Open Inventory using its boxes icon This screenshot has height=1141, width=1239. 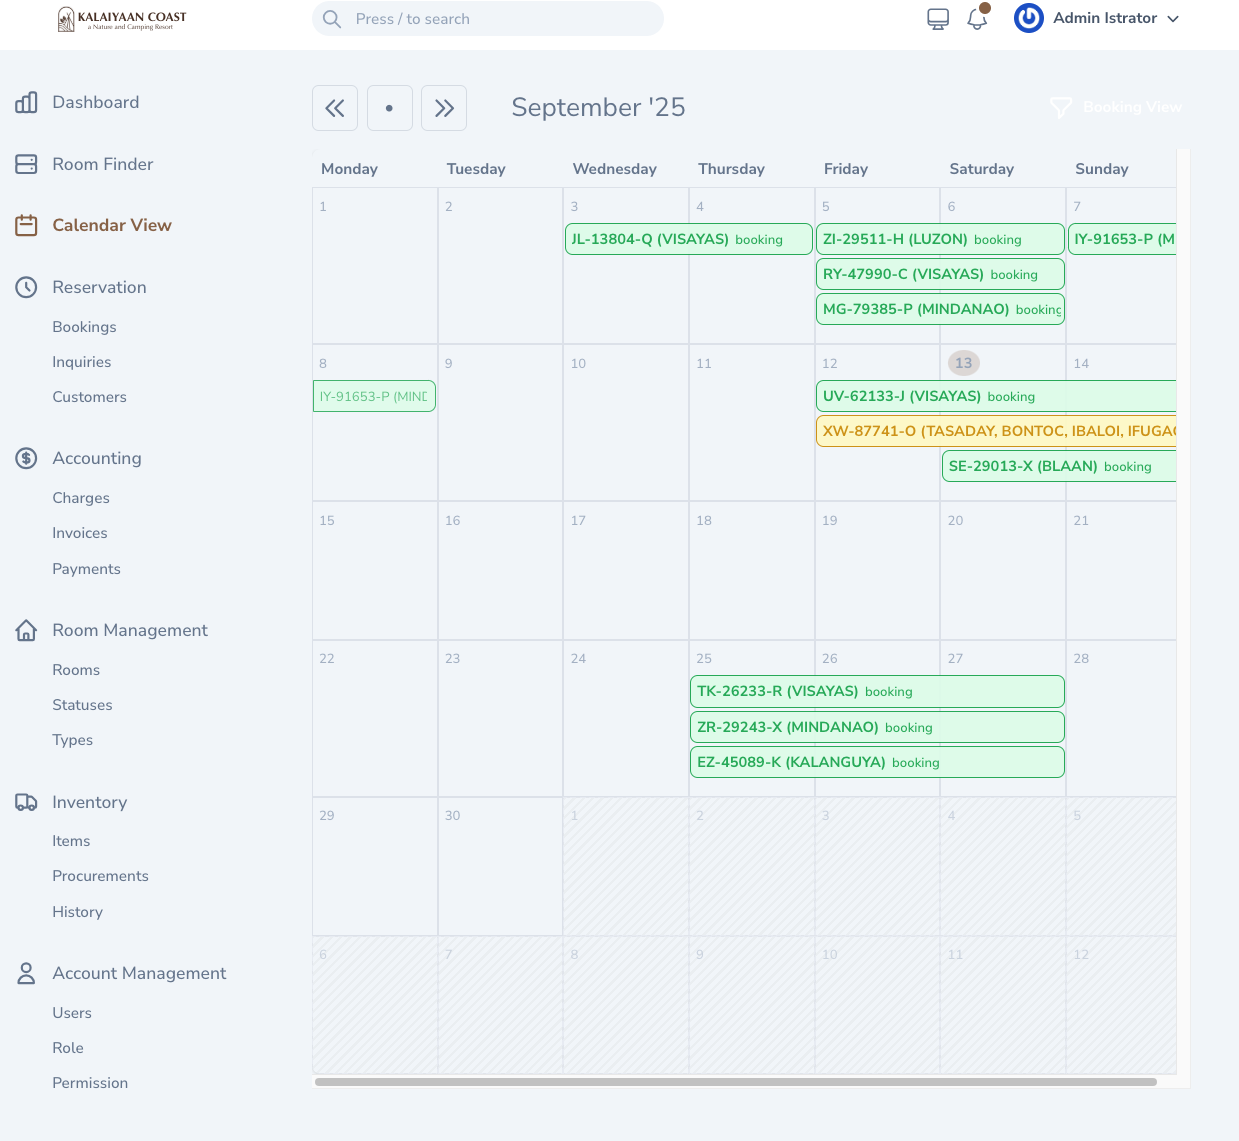pos(26,801)
